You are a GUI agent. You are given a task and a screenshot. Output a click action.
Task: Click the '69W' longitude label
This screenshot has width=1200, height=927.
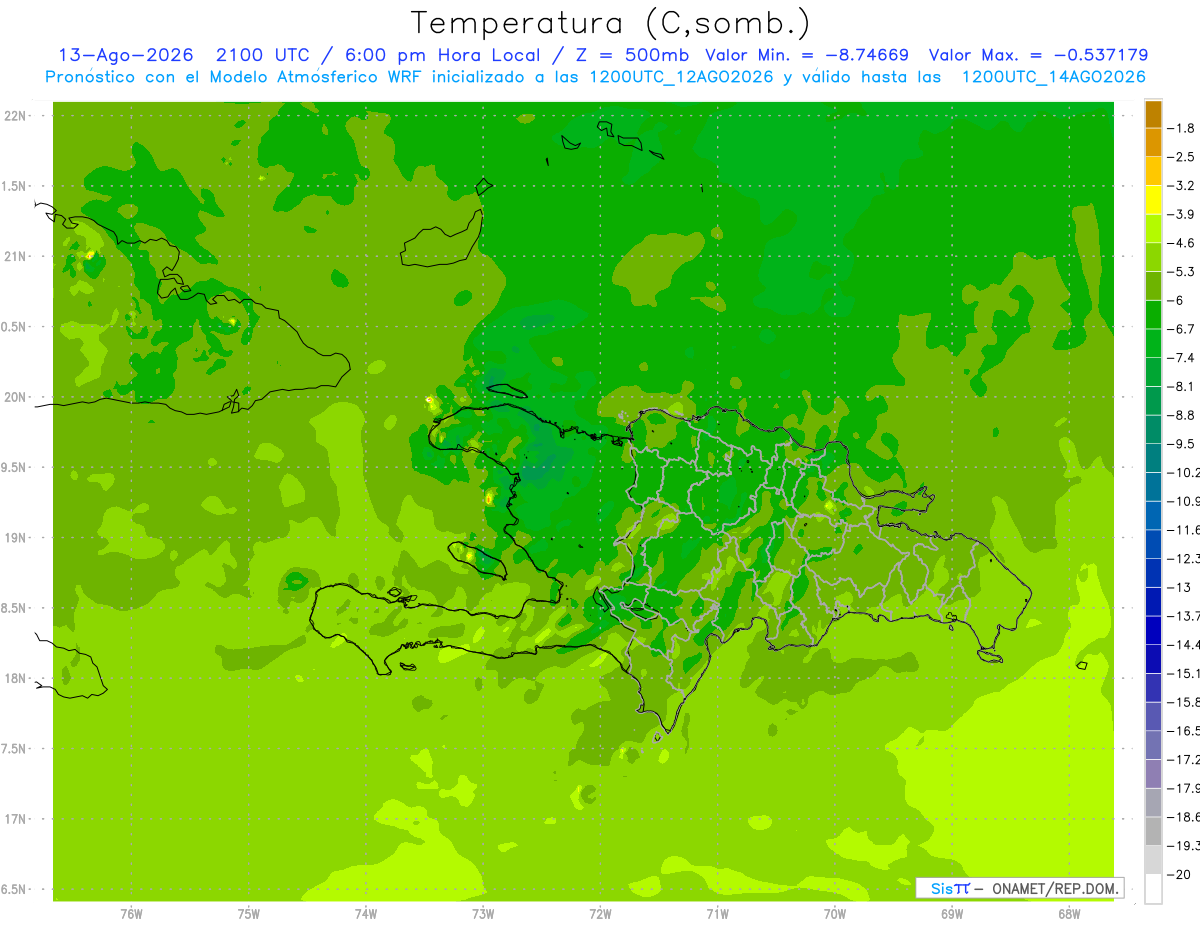952,914
